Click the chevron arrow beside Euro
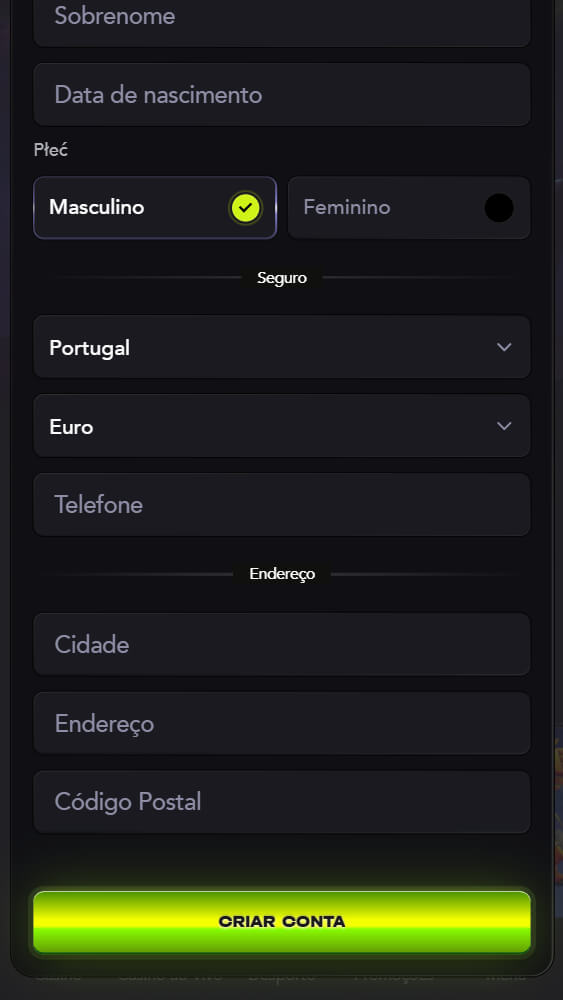The height and width of the screenshot is (1000, 563). point(504,425)
